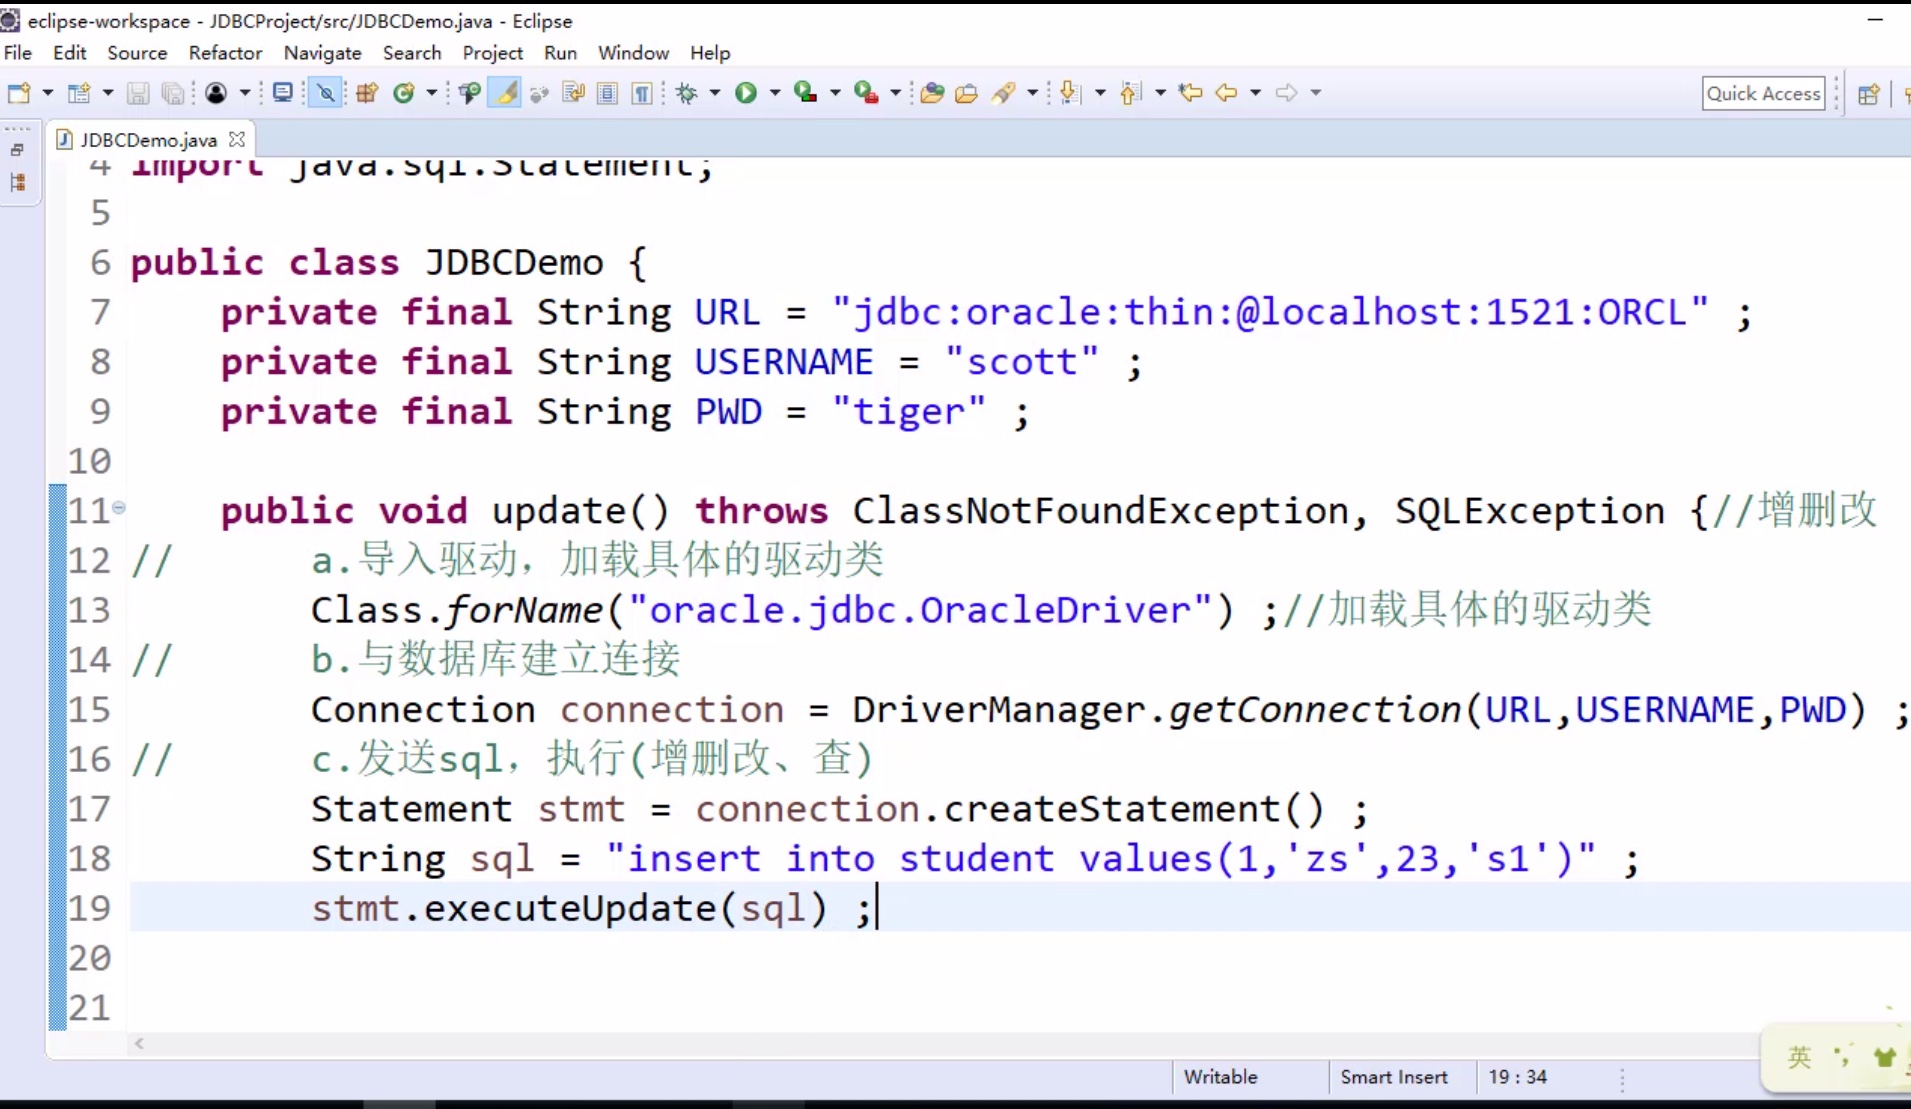
Task: Save the current file with Save icon
Action: coord(138,93)
